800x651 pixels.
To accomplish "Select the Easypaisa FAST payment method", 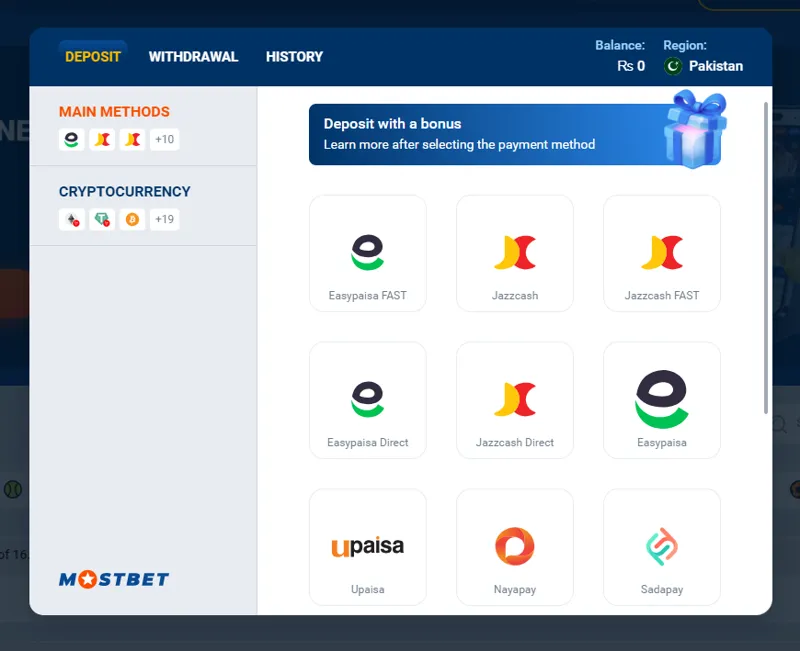I will 368,253.
